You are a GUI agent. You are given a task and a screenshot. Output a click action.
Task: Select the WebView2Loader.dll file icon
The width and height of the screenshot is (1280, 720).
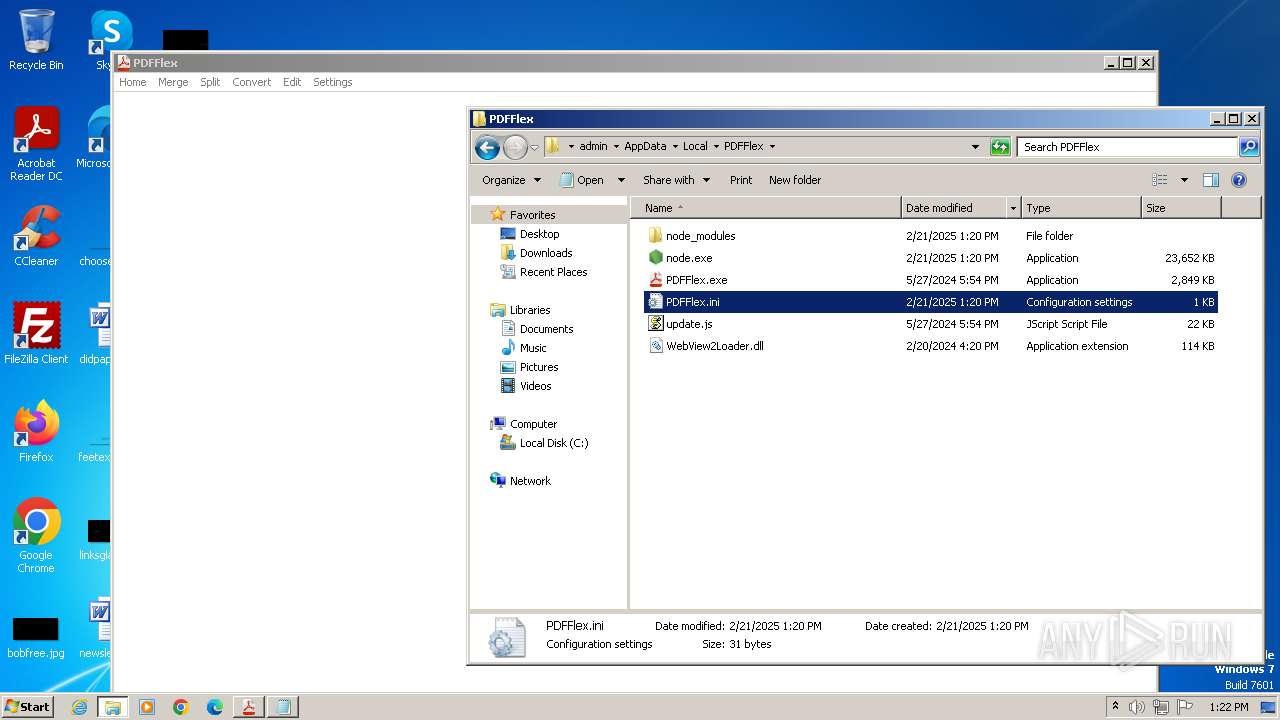pos(656,346)
